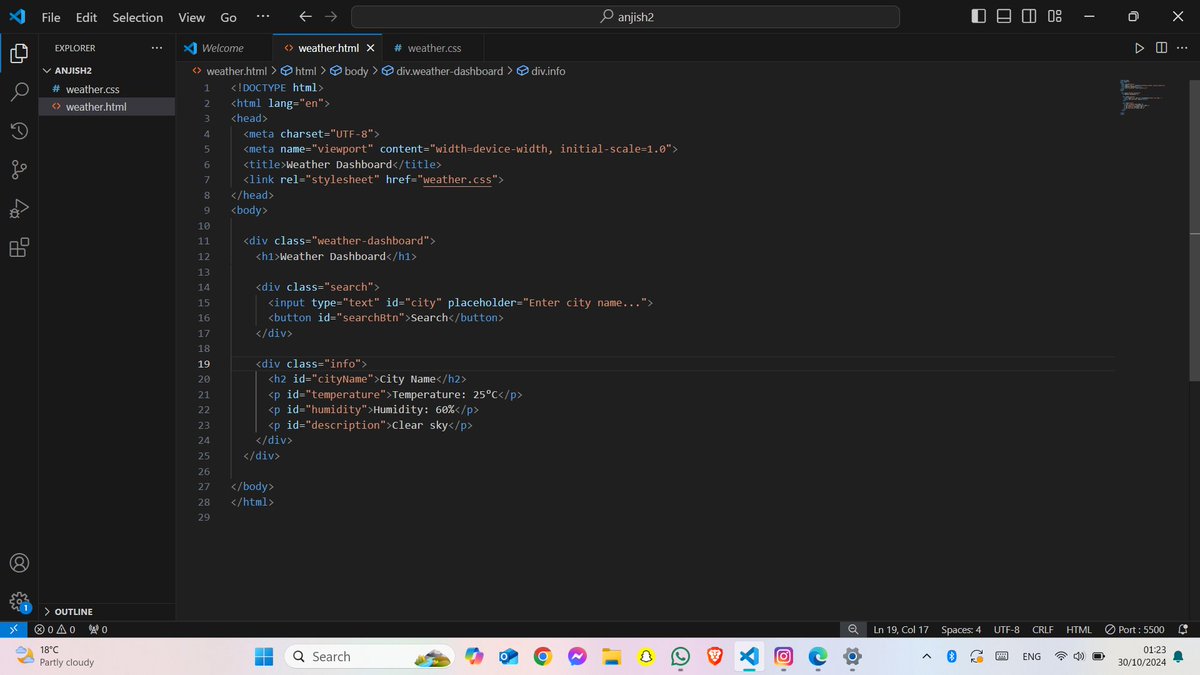Click the Explorer views ellipsis menu
The height and width of the screenshot is (675, 1200).
click(156, 47)
